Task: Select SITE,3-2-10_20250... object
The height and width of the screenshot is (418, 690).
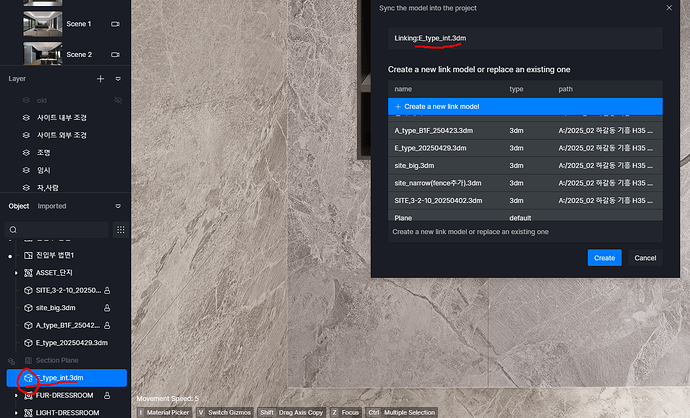Action: 68,290
